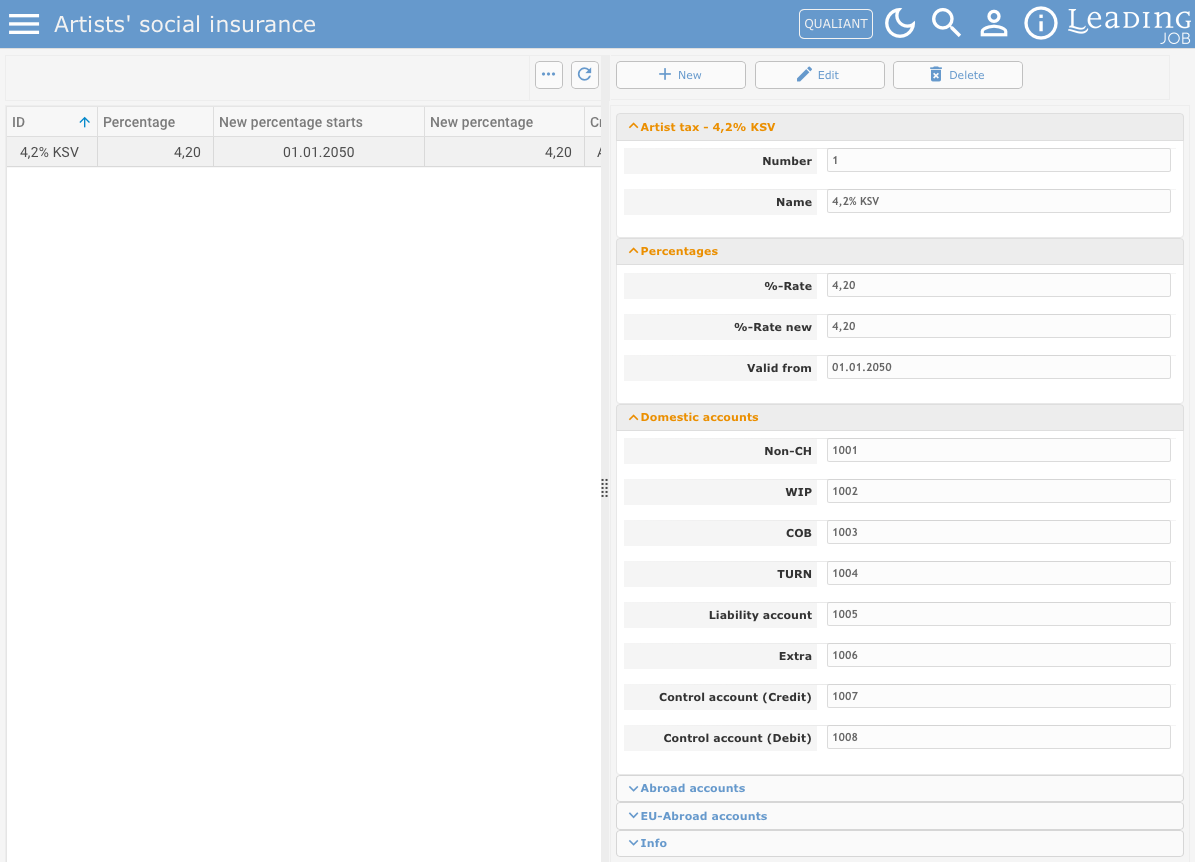1195x862 pixels.
Task: Click the QUALIANT button
Action: point(835,24)
